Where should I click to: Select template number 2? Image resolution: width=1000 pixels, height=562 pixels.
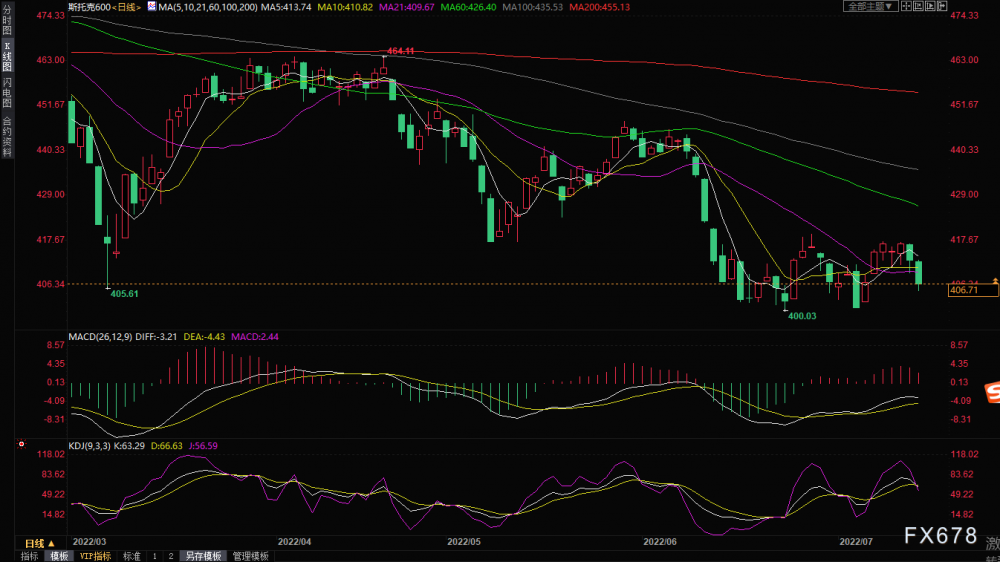click(x=171, y=556)
